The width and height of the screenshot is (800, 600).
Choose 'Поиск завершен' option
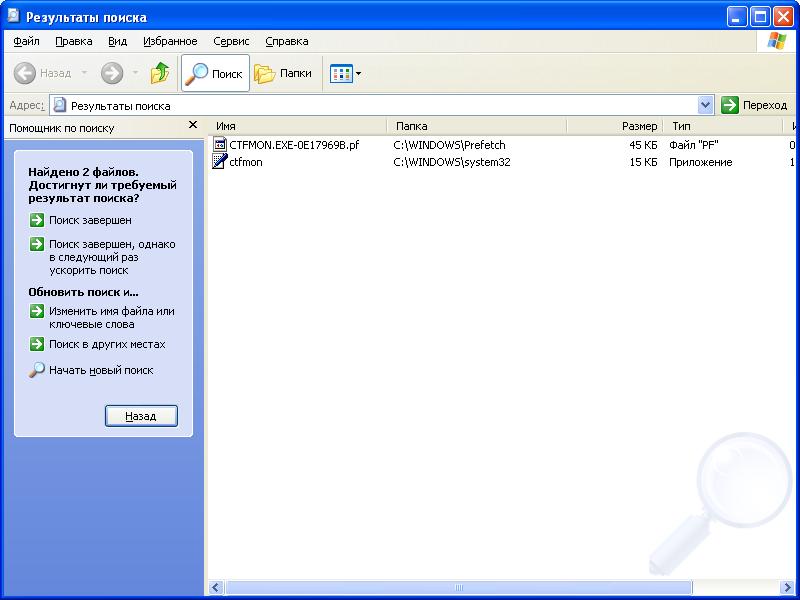(90, 220)
